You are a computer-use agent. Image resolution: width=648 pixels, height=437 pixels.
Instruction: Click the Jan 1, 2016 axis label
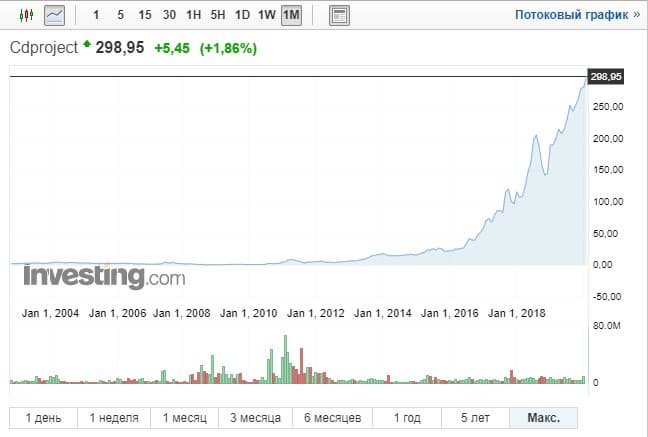(x=450, y=313)
